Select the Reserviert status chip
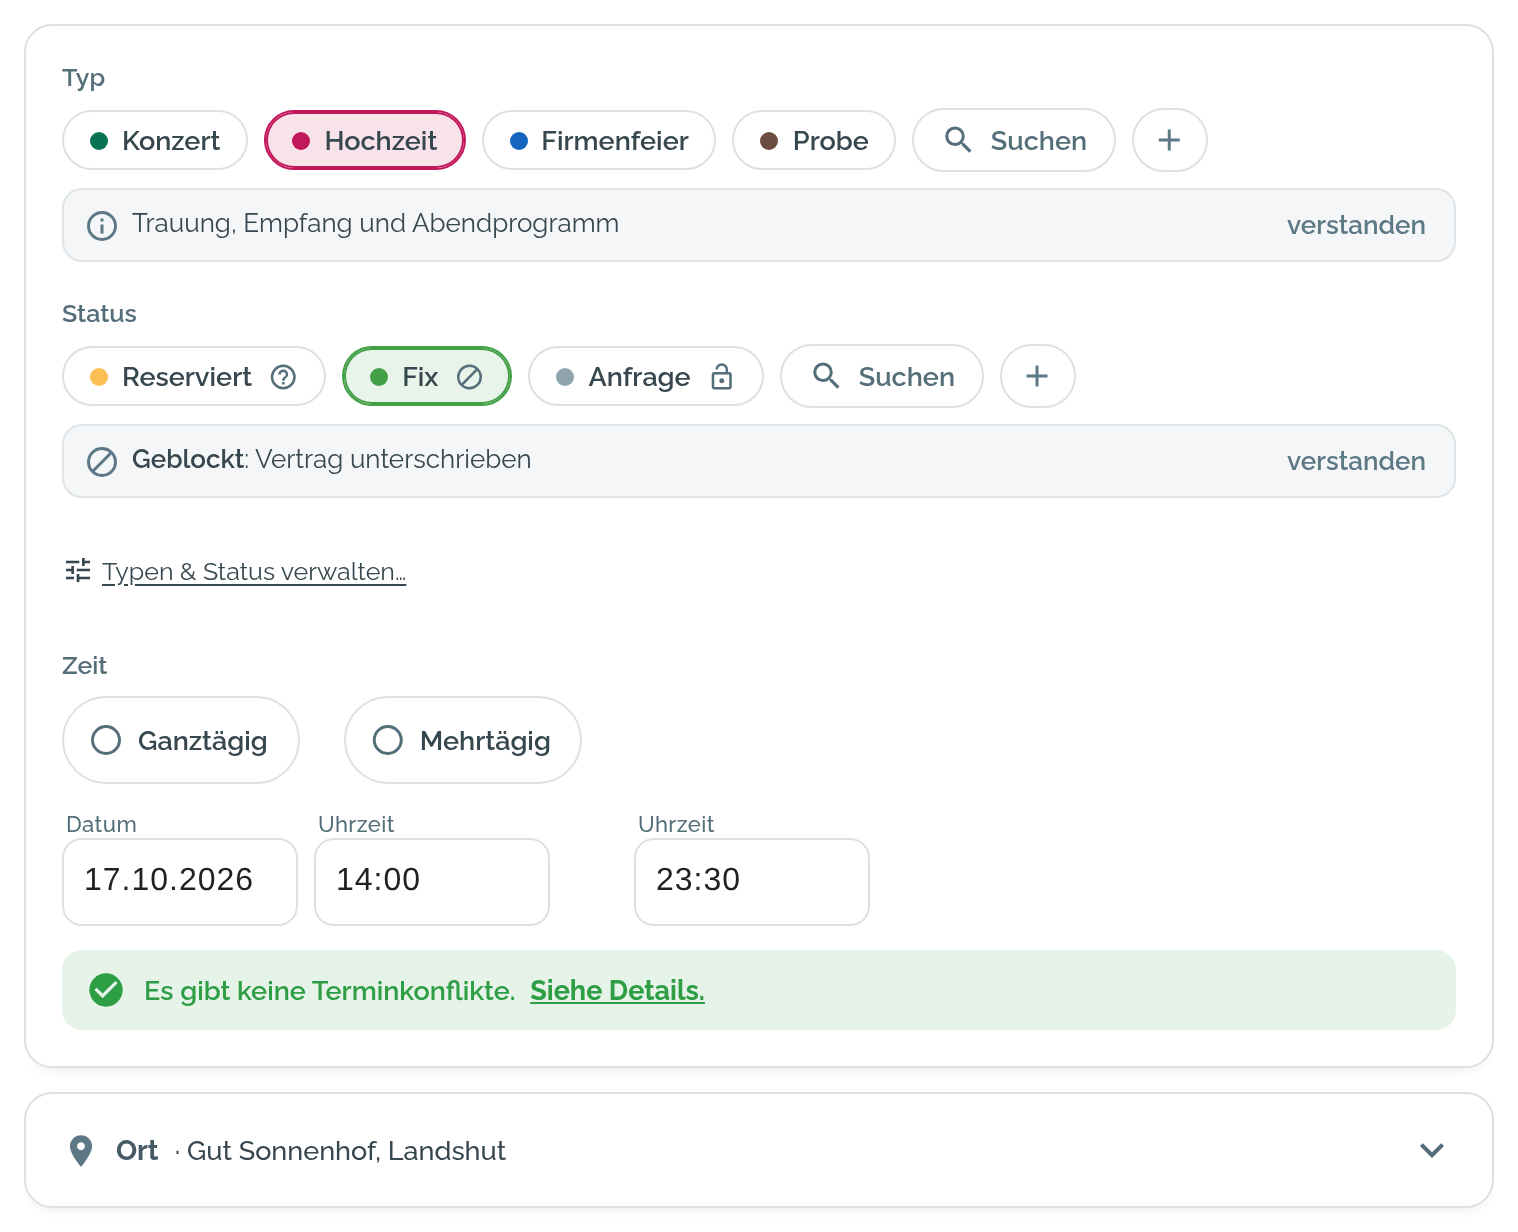1518x1232 pixels. tap(194, 376)
